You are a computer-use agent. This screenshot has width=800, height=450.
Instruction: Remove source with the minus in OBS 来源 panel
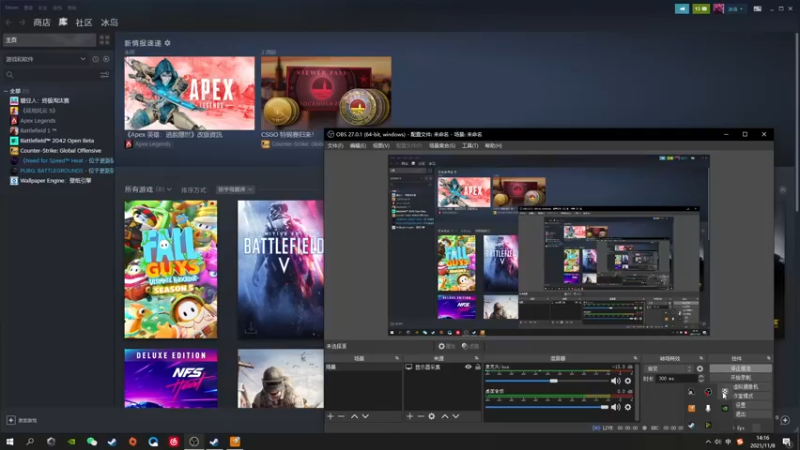421,416
